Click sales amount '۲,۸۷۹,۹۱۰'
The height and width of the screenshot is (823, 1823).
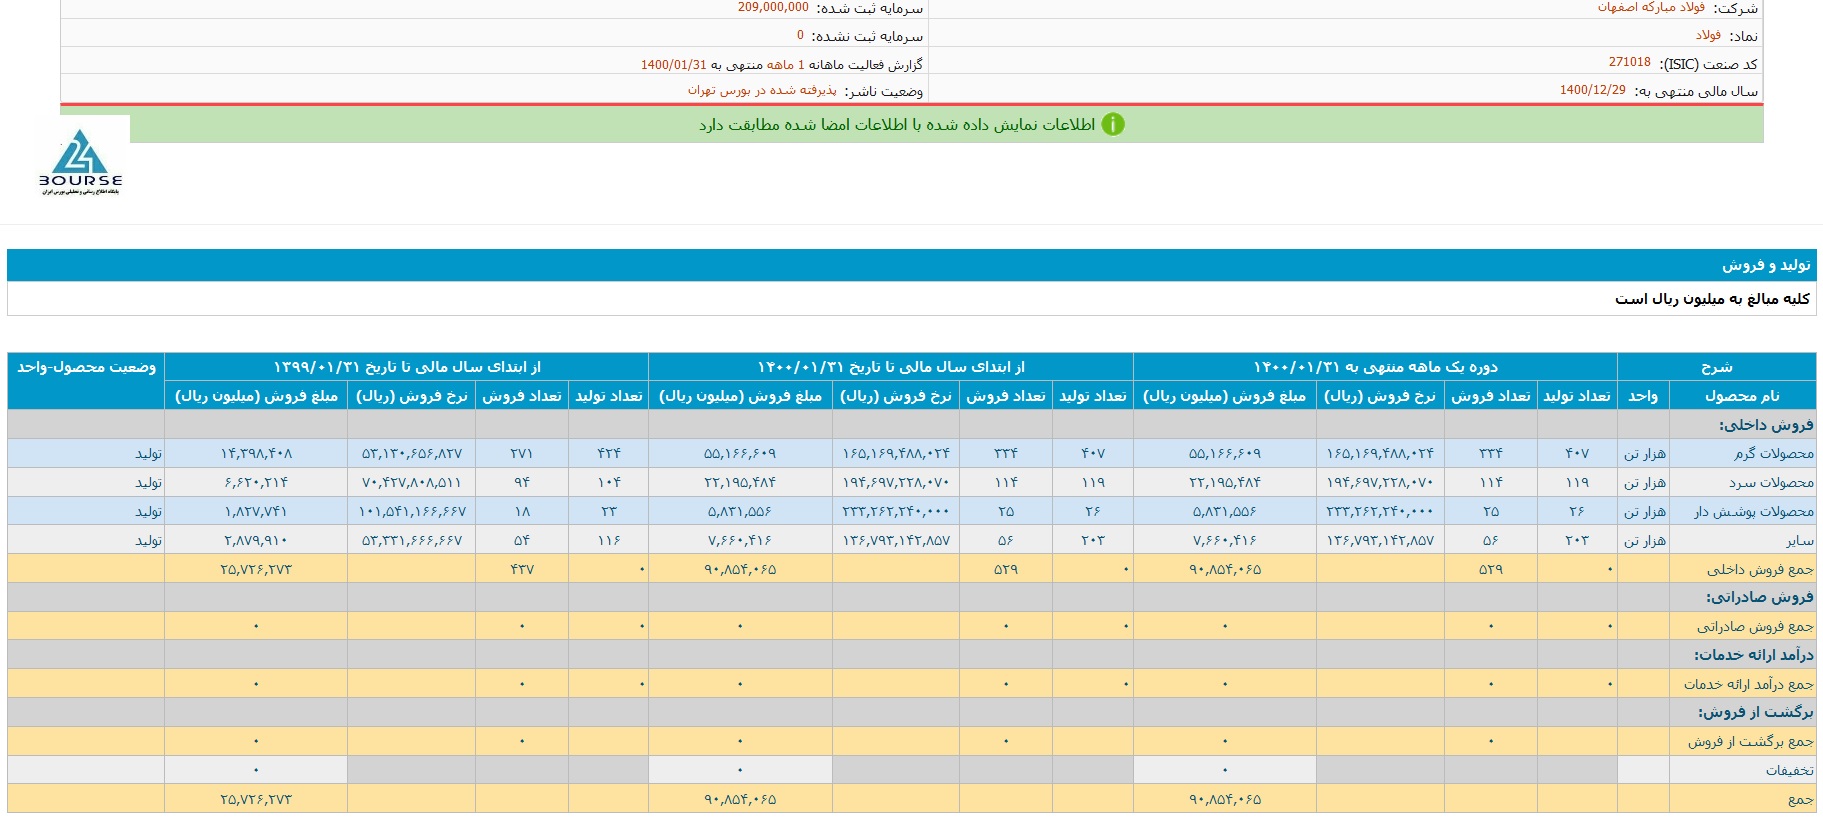256,541
